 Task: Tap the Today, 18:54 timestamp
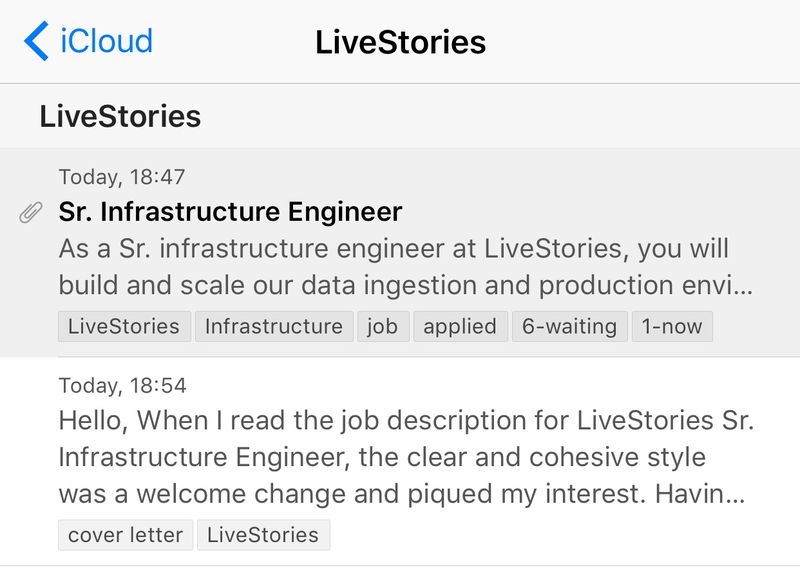click(x=122, y=386)
